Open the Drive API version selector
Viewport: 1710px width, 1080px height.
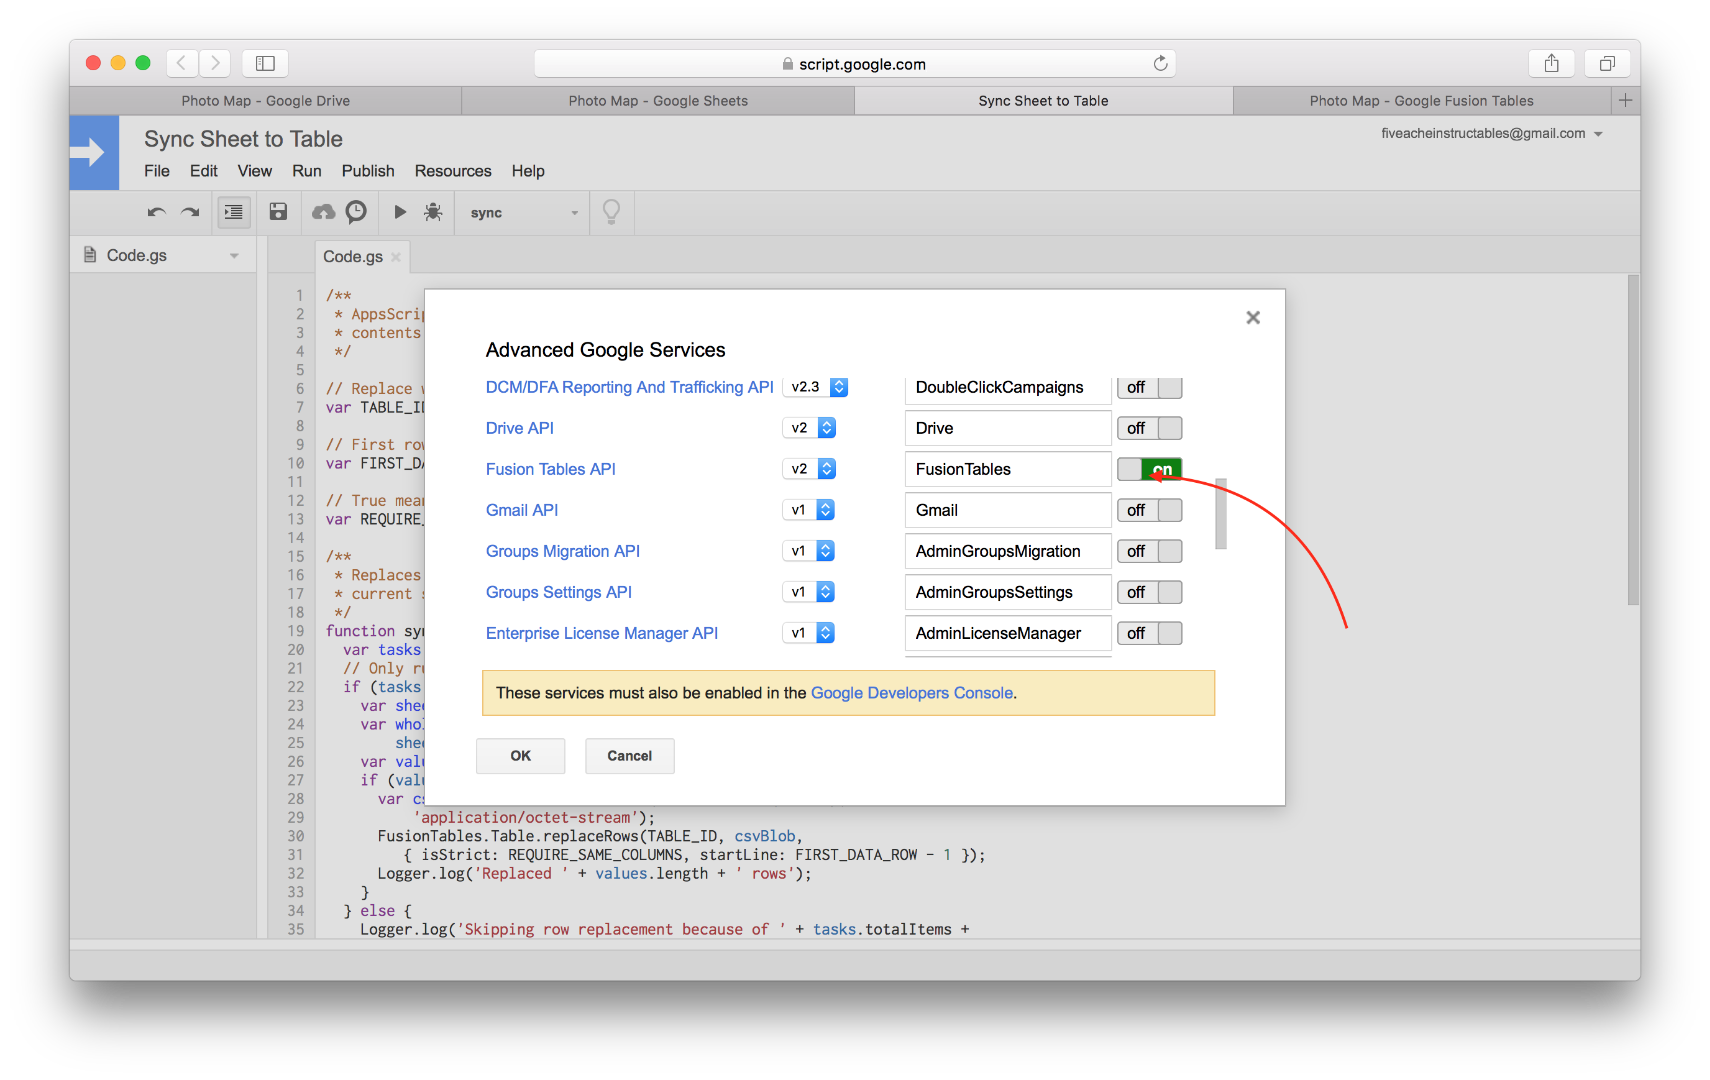point(824,427)
